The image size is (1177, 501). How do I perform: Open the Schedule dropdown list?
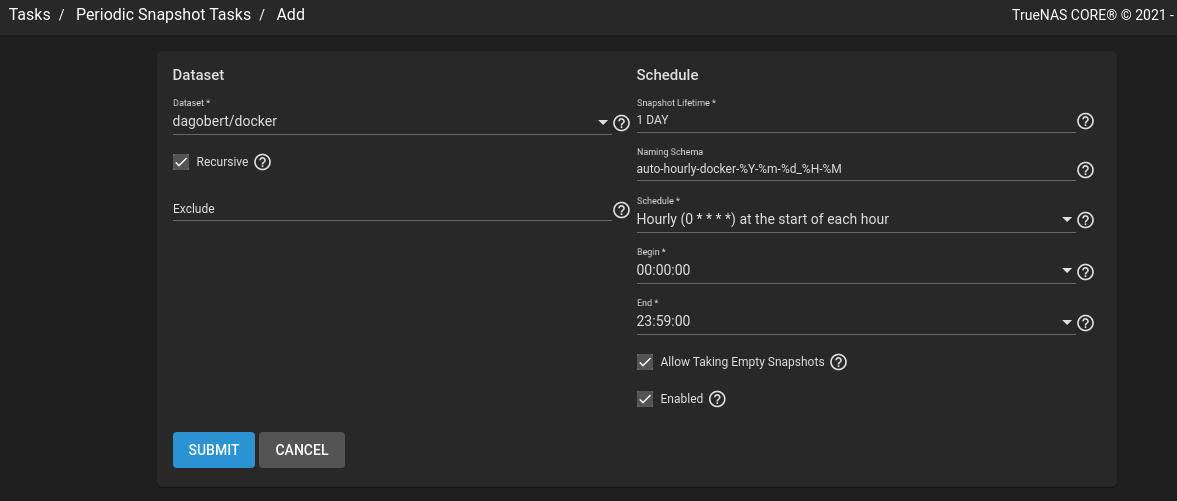pos(1067,220)
